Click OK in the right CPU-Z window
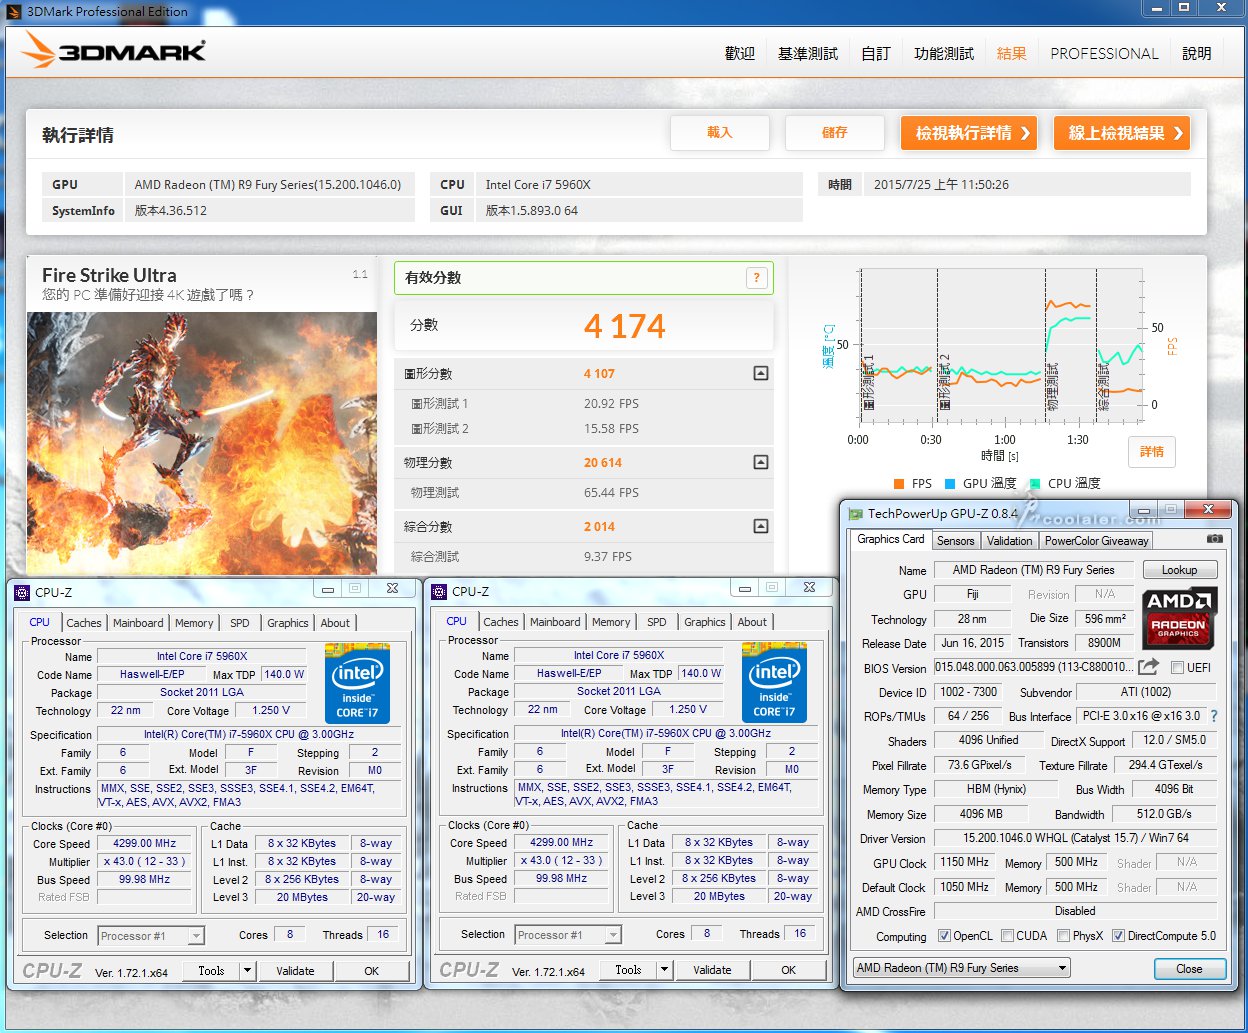This screenshot has height=1033, width=1248. coord(788,970)
